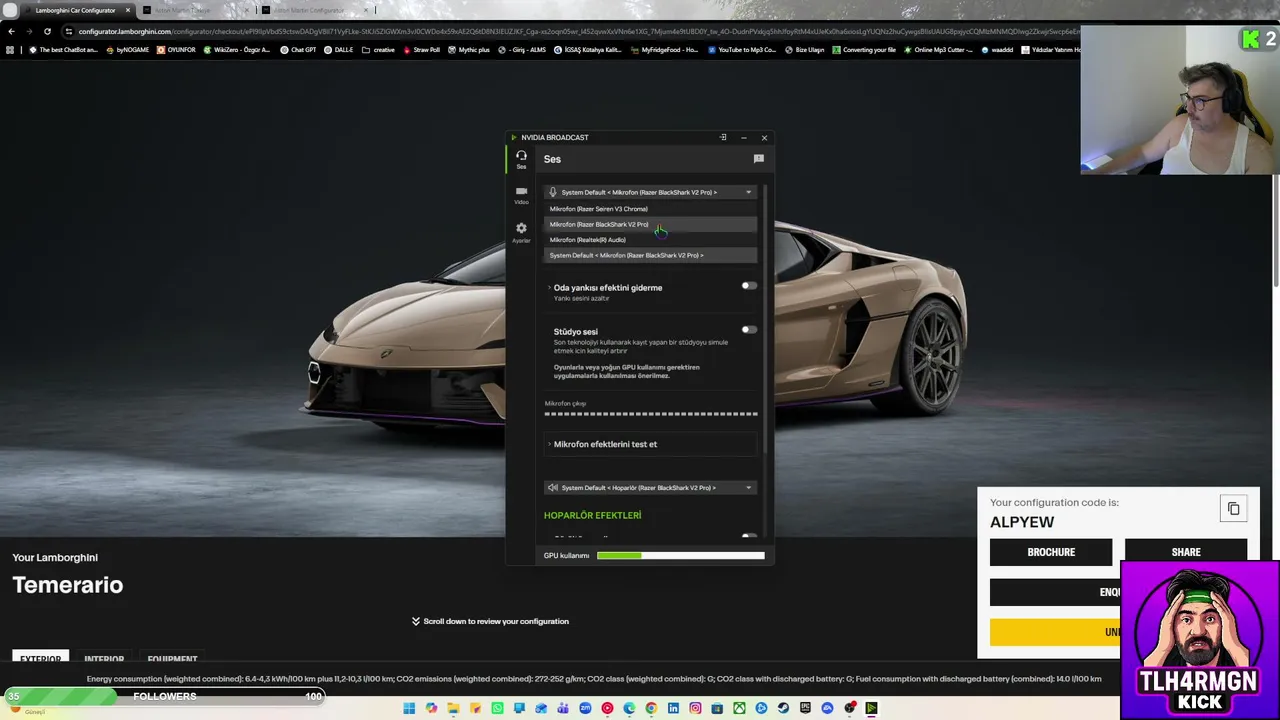
Task: Open NVIDIA Broadcast taskbar icon
Action: tap(871, 708)
